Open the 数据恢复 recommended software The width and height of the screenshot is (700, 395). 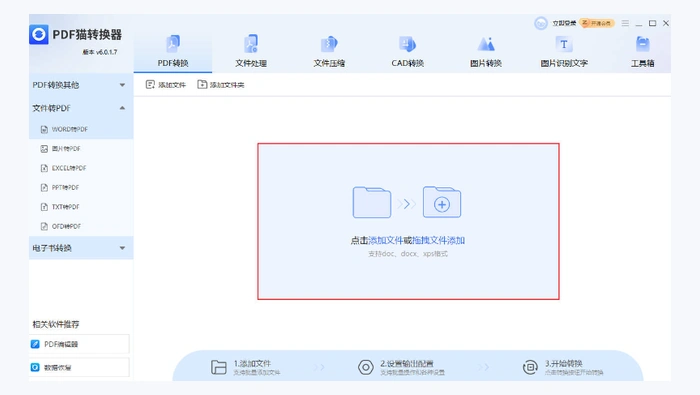(x=79, y=367)
